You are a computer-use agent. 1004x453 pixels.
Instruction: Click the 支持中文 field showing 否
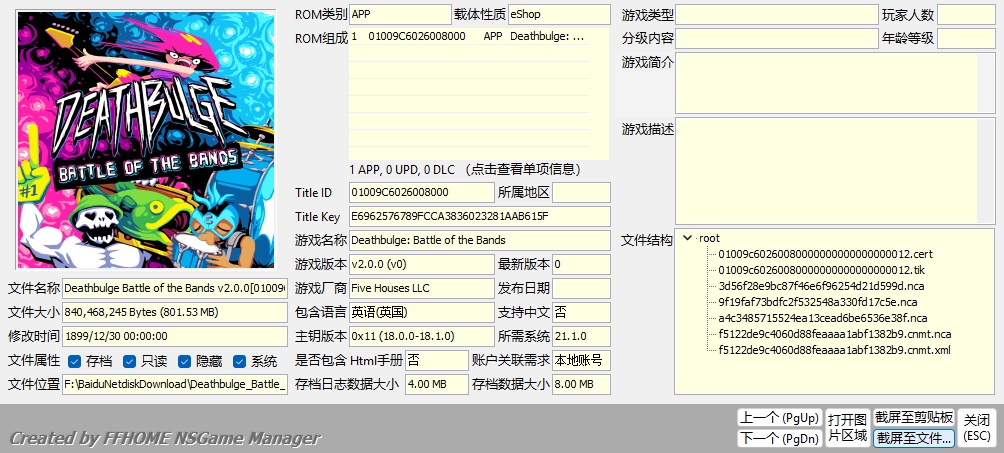tap(581, 312)
